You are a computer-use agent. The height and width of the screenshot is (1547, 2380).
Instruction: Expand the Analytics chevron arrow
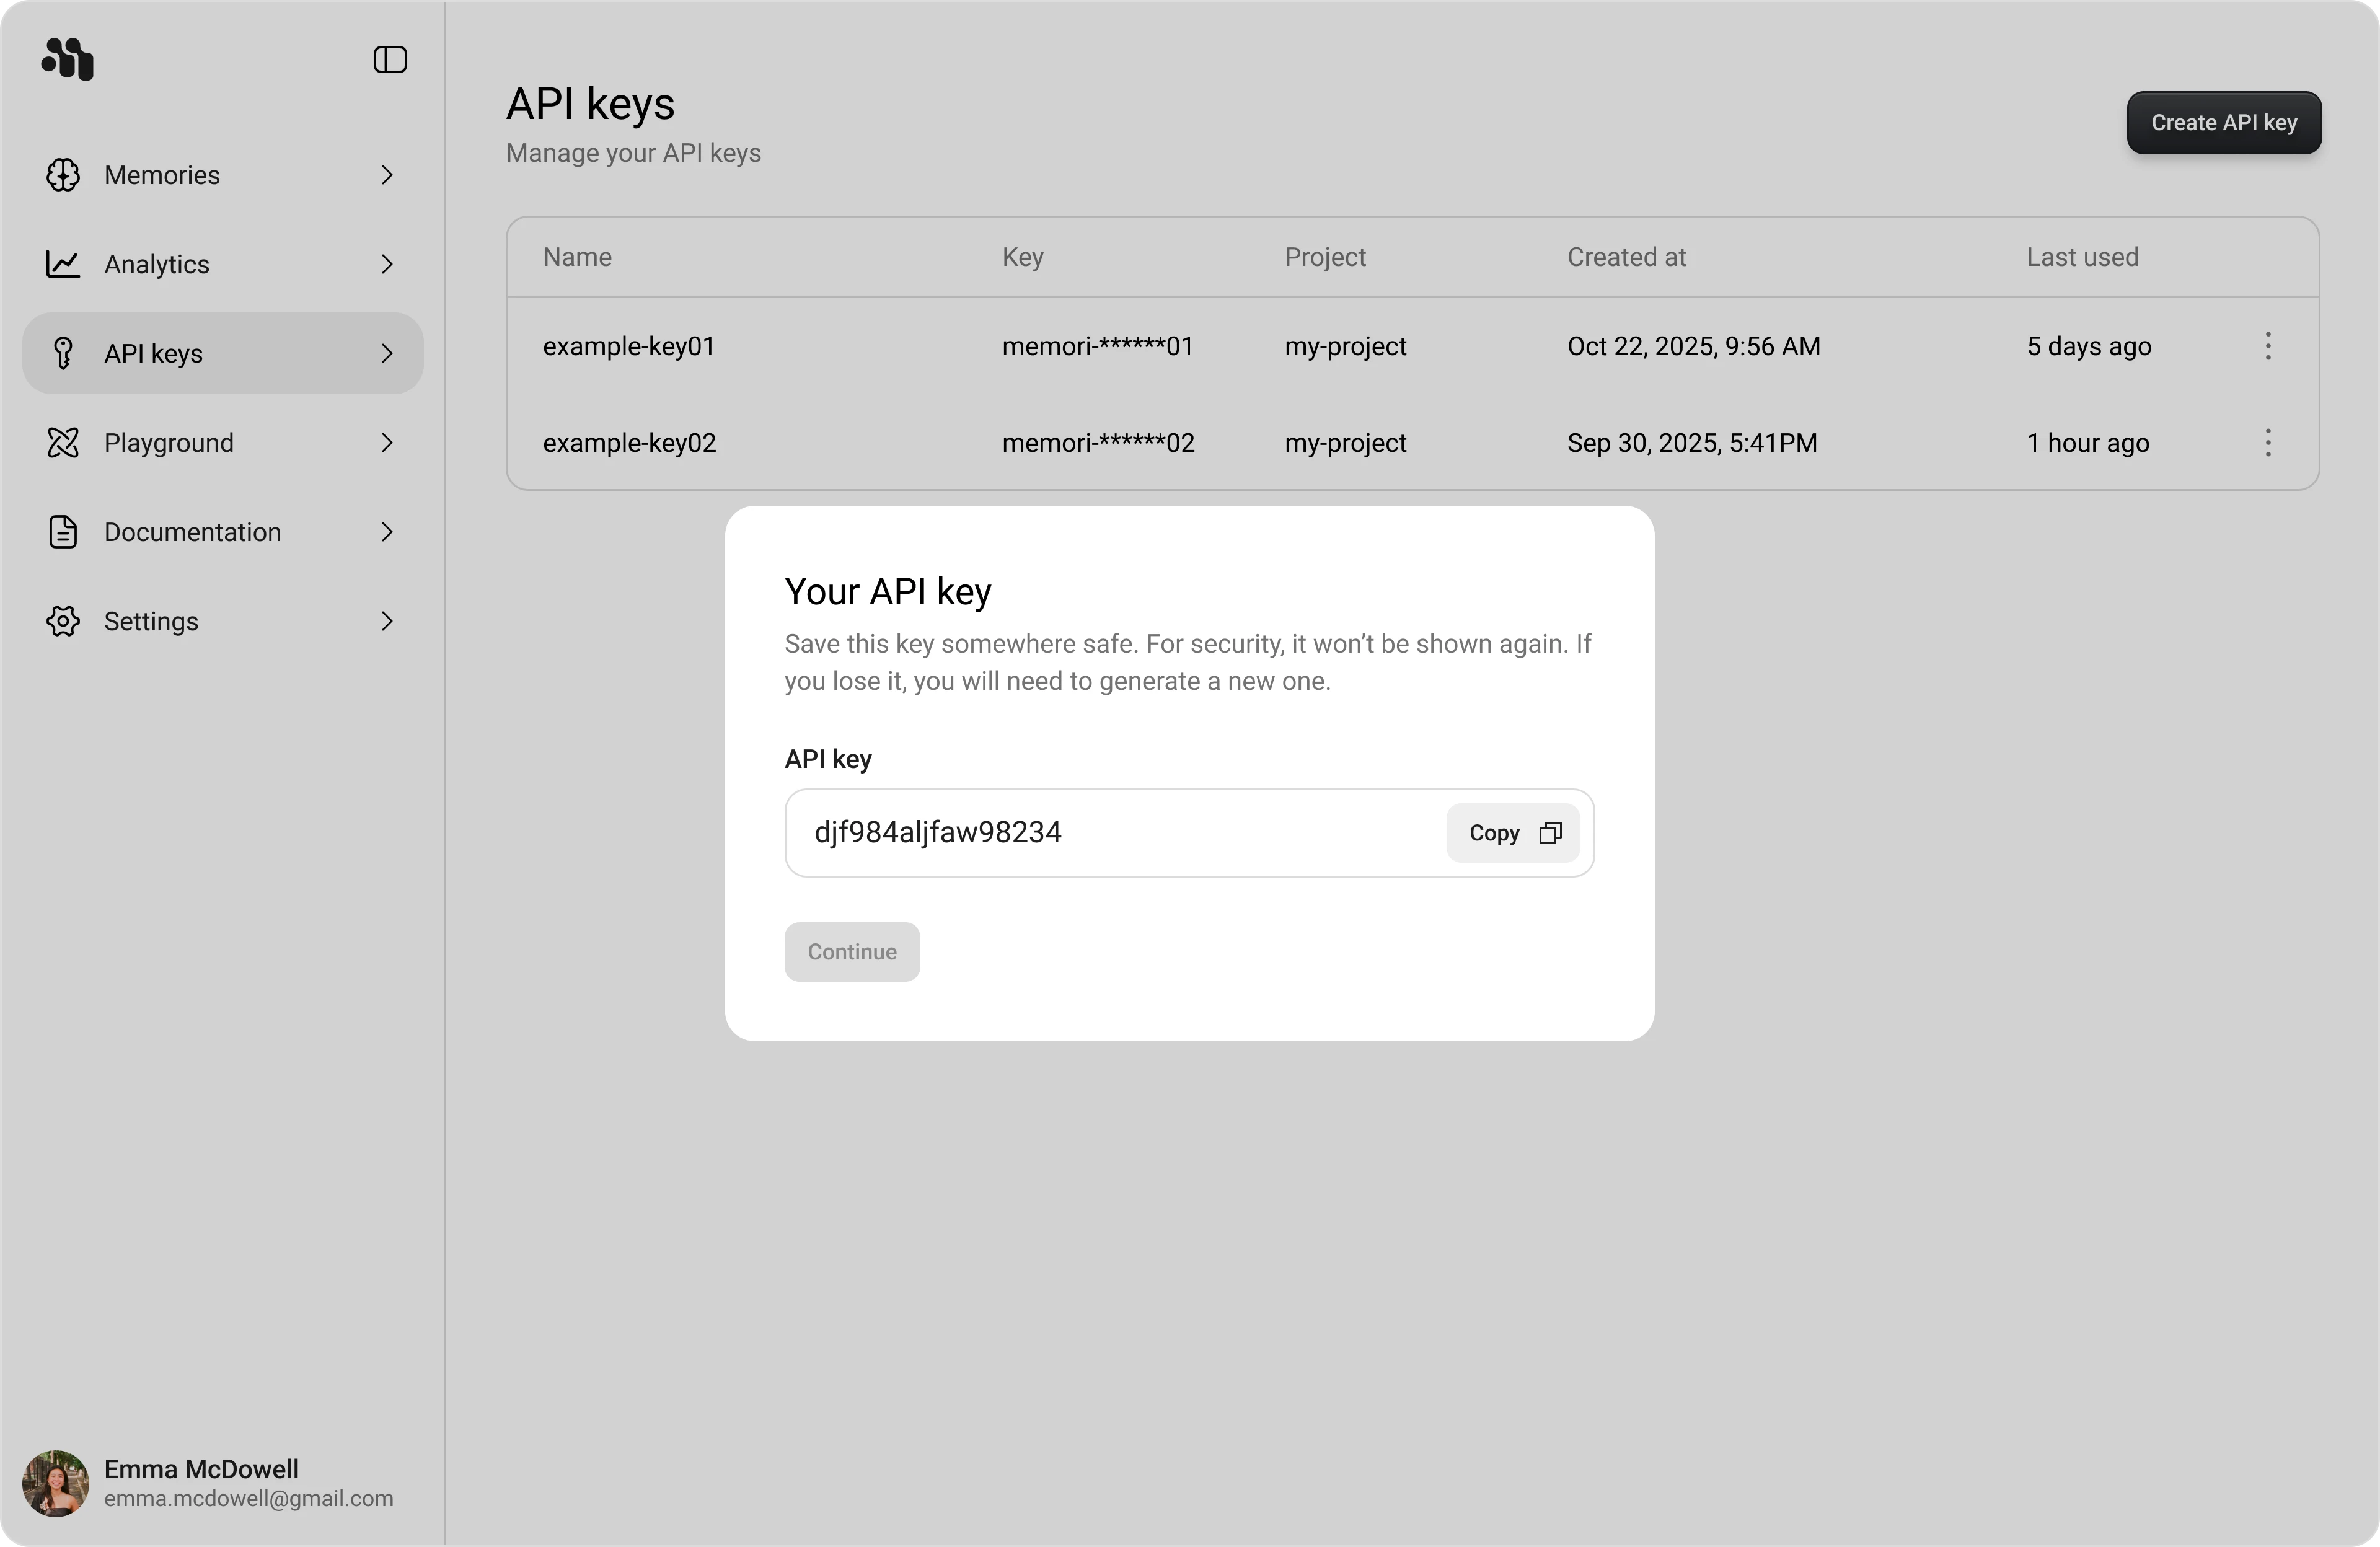tap(387, 264)
